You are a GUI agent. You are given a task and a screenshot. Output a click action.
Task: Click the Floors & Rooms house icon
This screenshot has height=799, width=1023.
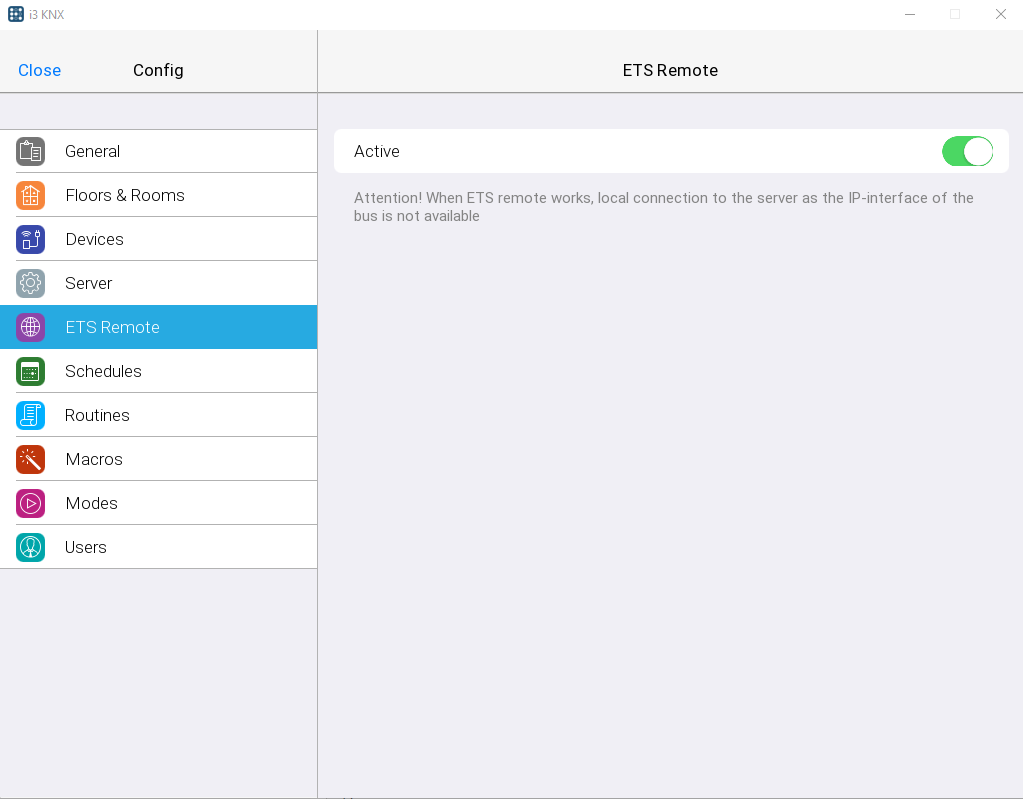tap(30, 195)
